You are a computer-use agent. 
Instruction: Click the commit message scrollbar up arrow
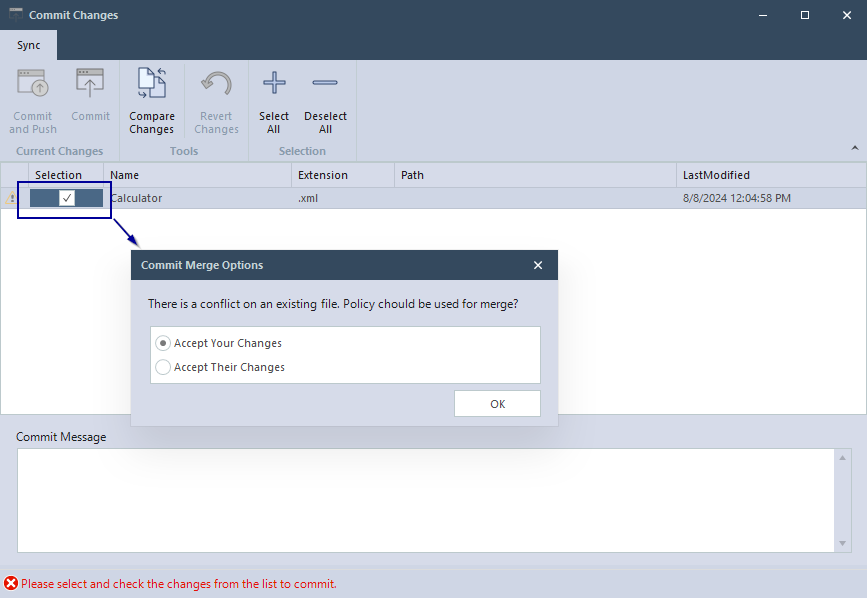[x=842, y=458]
